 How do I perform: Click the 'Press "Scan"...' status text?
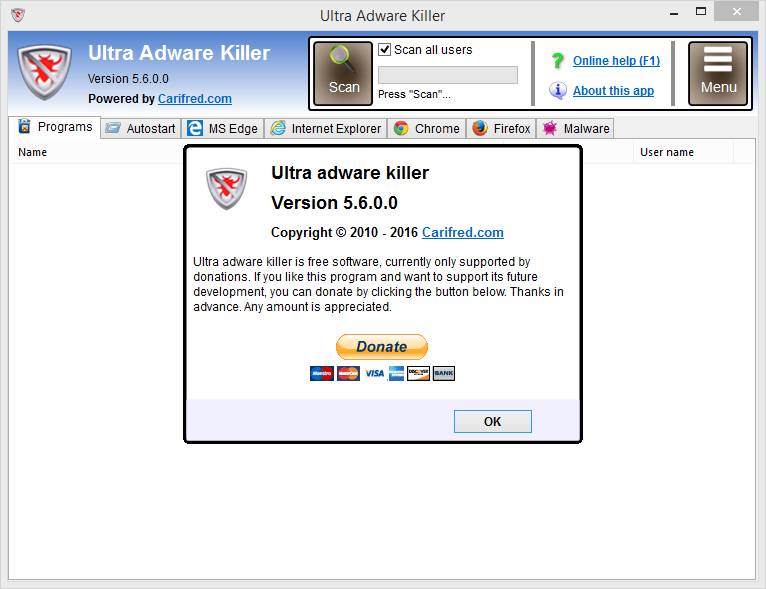pos(414,94)
